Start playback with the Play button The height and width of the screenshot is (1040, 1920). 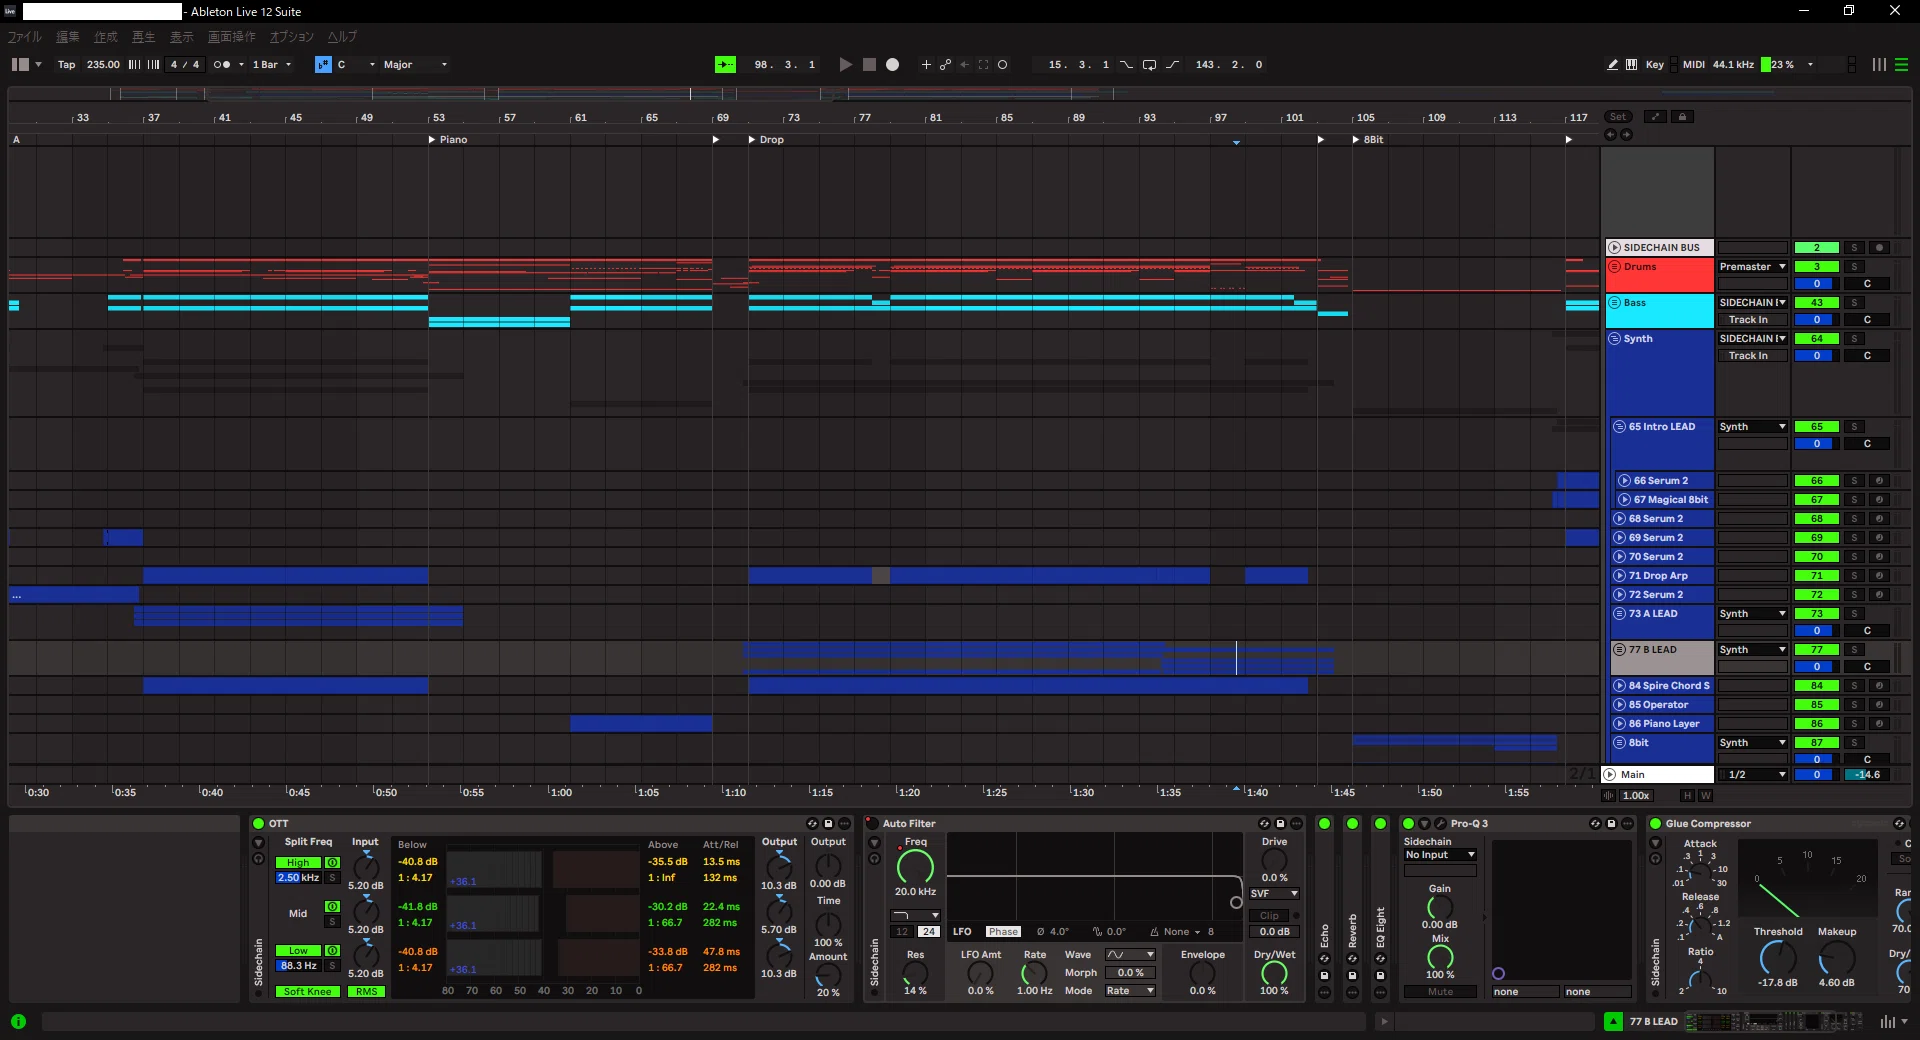point(845,65)
